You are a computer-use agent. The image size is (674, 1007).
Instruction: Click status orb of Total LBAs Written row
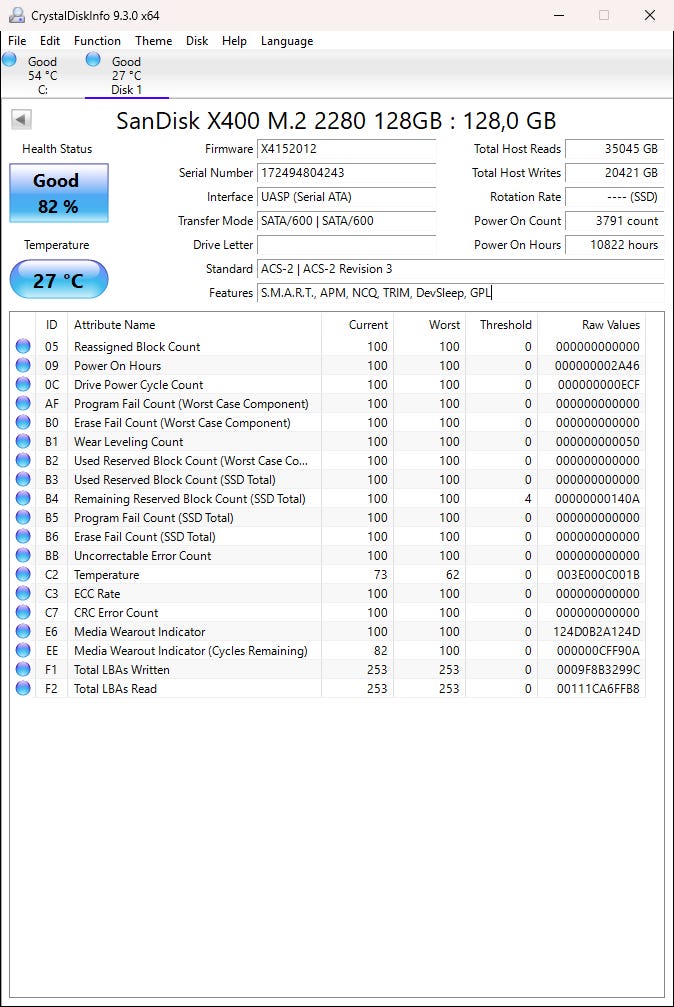[x=23, y=669]
